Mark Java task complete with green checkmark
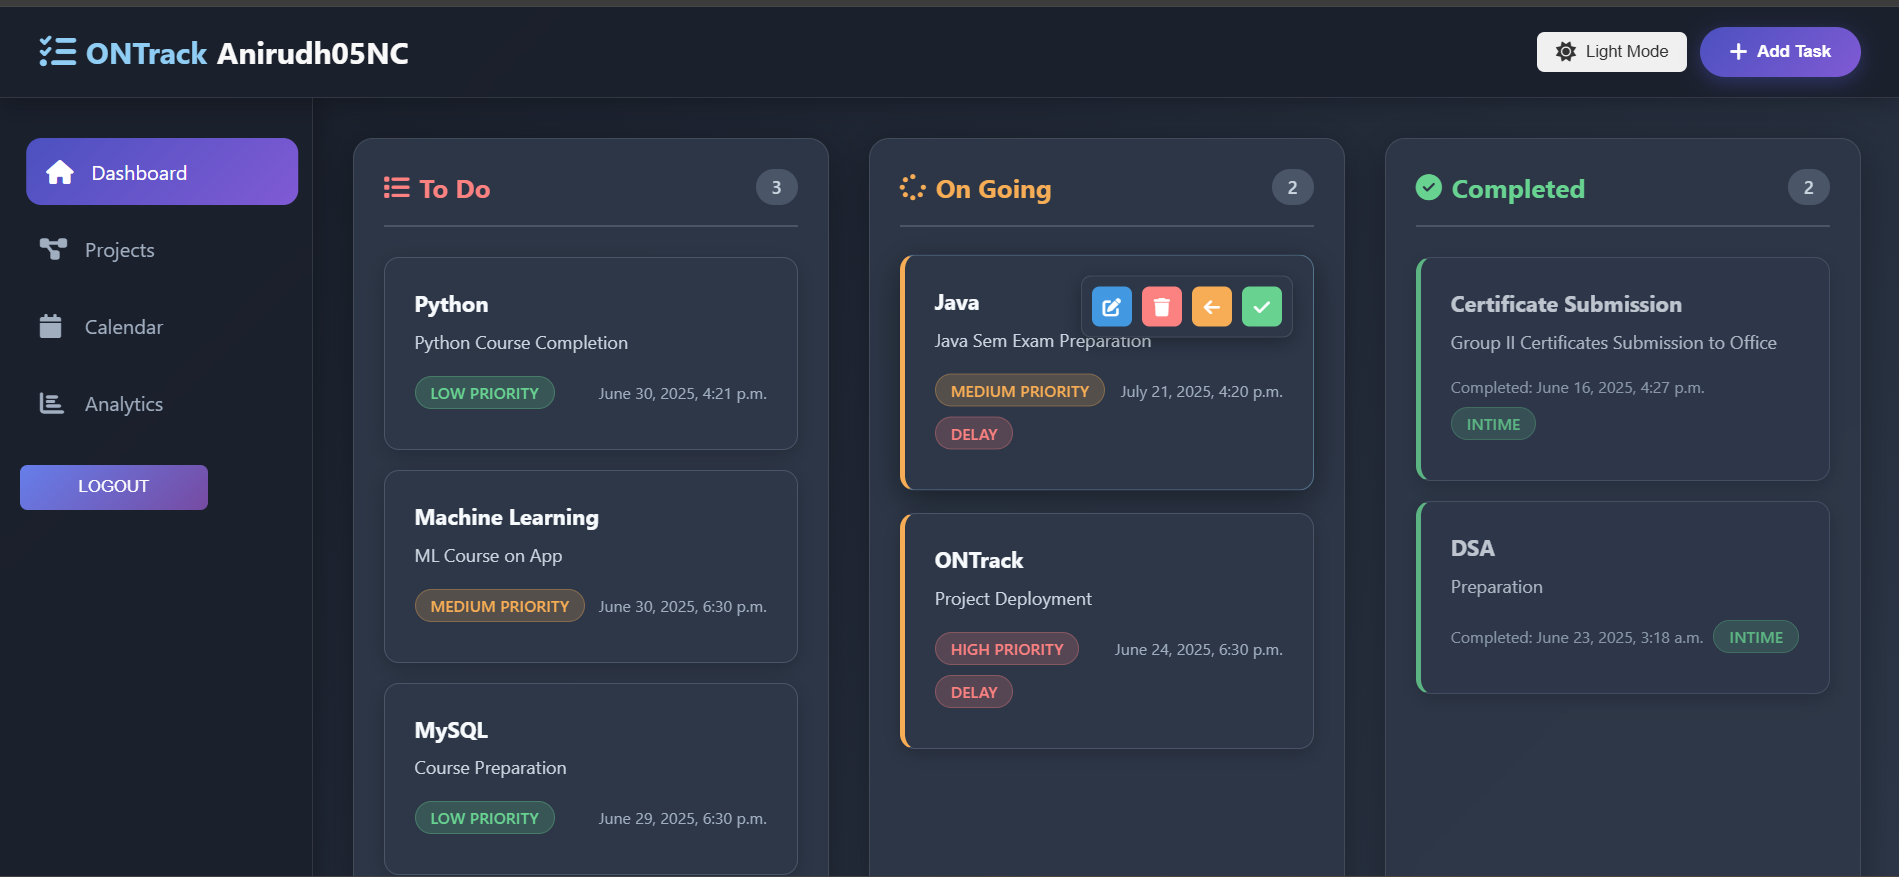The height and width of the screenshot is (877, 1899). coord(1261,307)
